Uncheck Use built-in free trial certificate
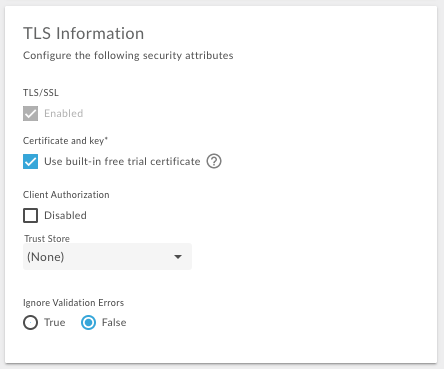The image size is (444, 369). 30,161
